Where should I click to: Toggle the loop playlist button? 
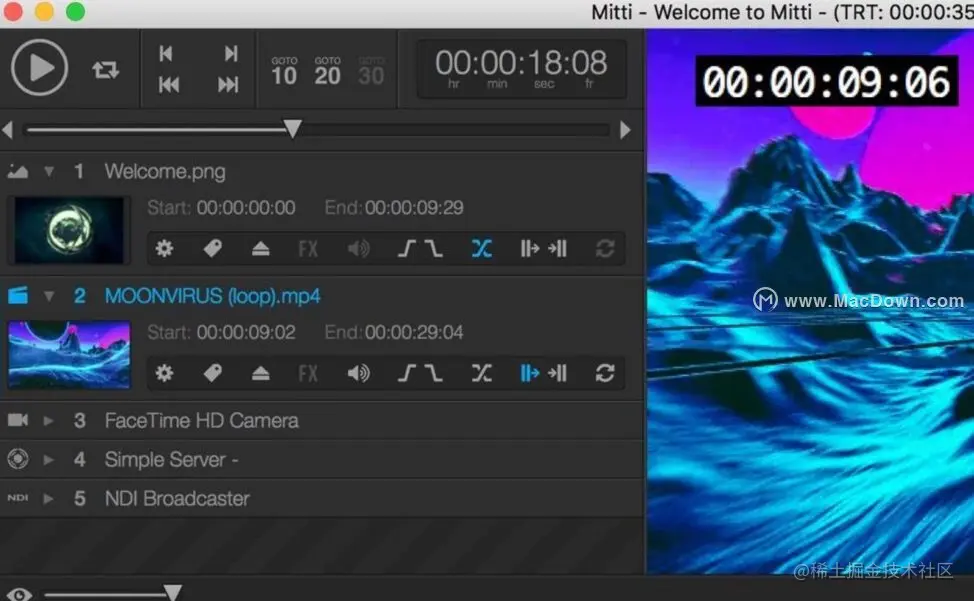pos(105,70)
